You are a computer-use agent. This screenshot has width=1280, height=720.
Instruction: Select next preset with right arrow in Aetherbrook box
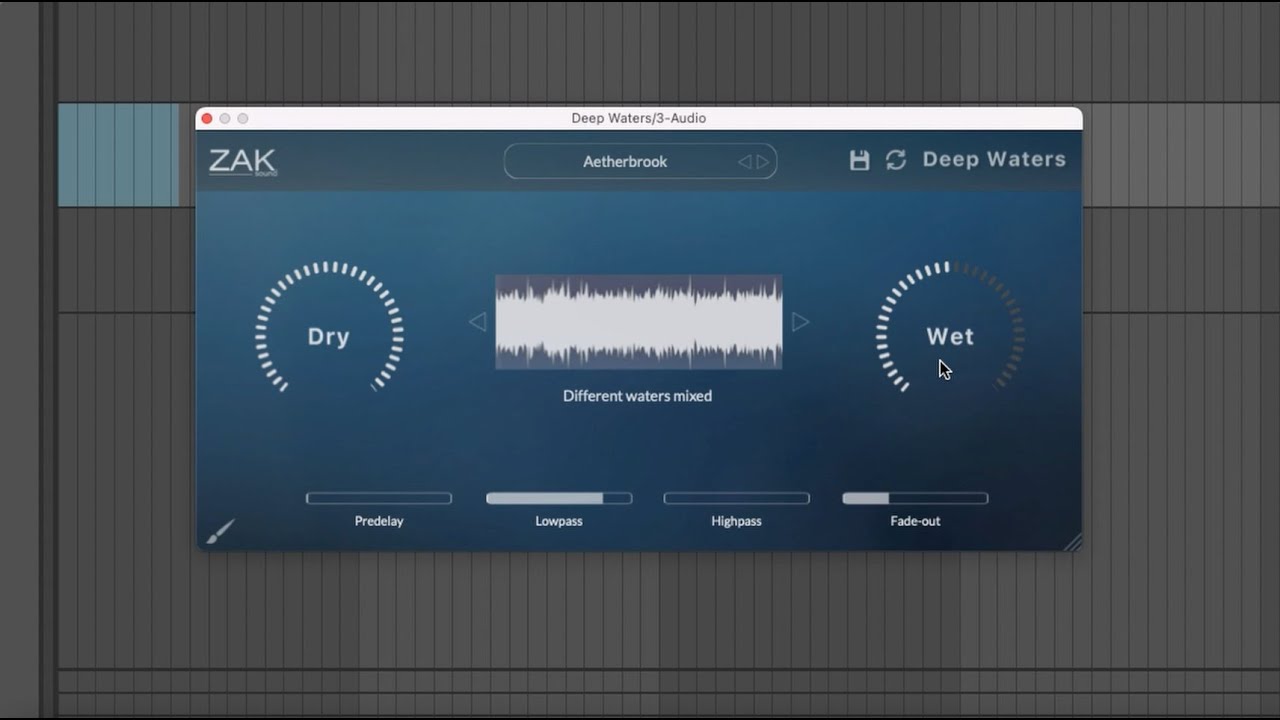[763, 162]
